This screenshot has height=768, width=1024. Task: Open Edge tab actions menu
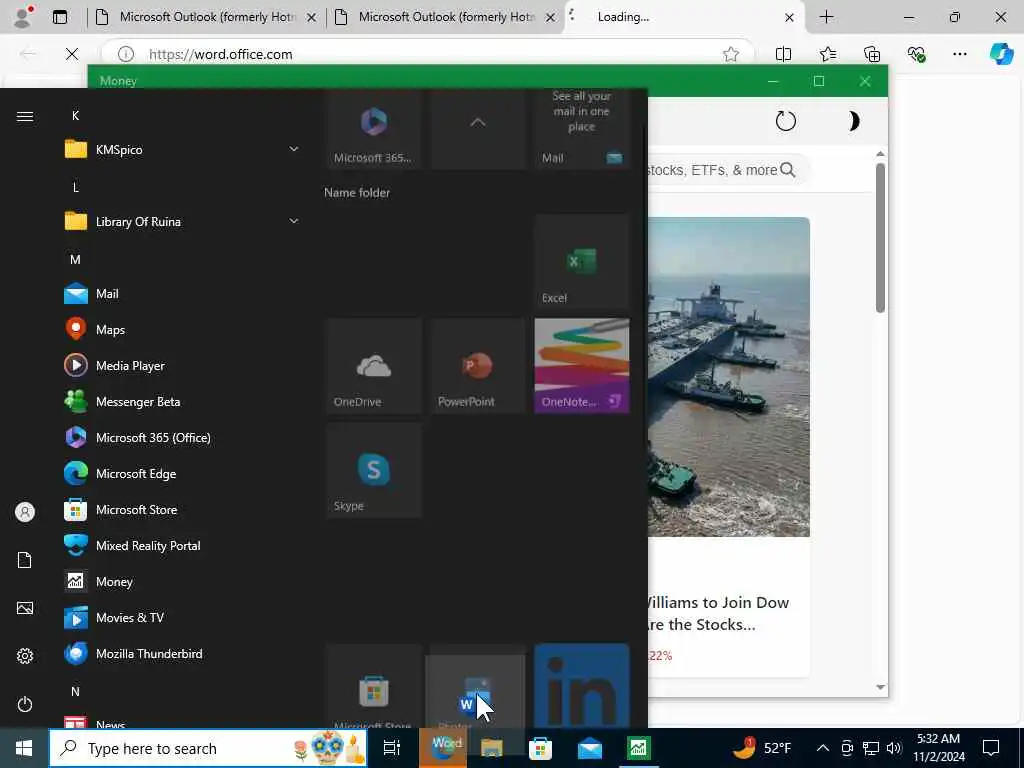[x=60, y=17]
